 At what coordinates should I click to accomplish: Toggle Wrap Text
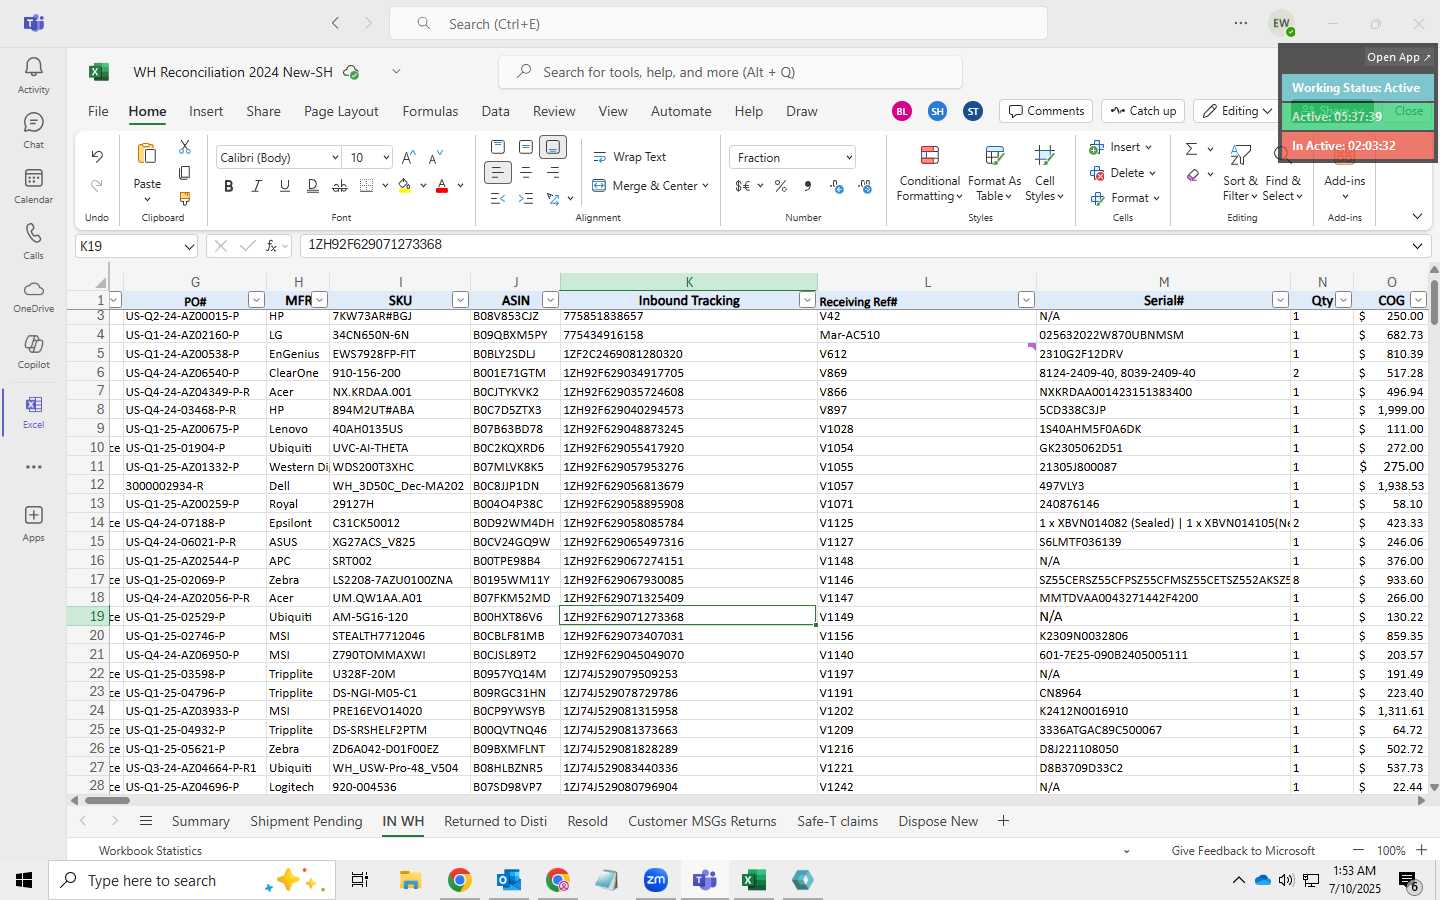point(630,157)
